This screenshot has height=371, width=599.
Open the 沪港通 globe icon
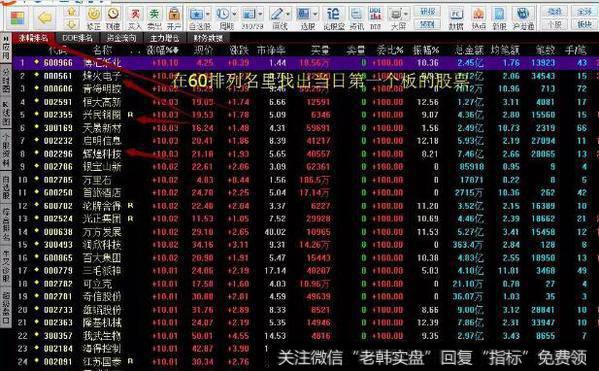pos(523,18)
